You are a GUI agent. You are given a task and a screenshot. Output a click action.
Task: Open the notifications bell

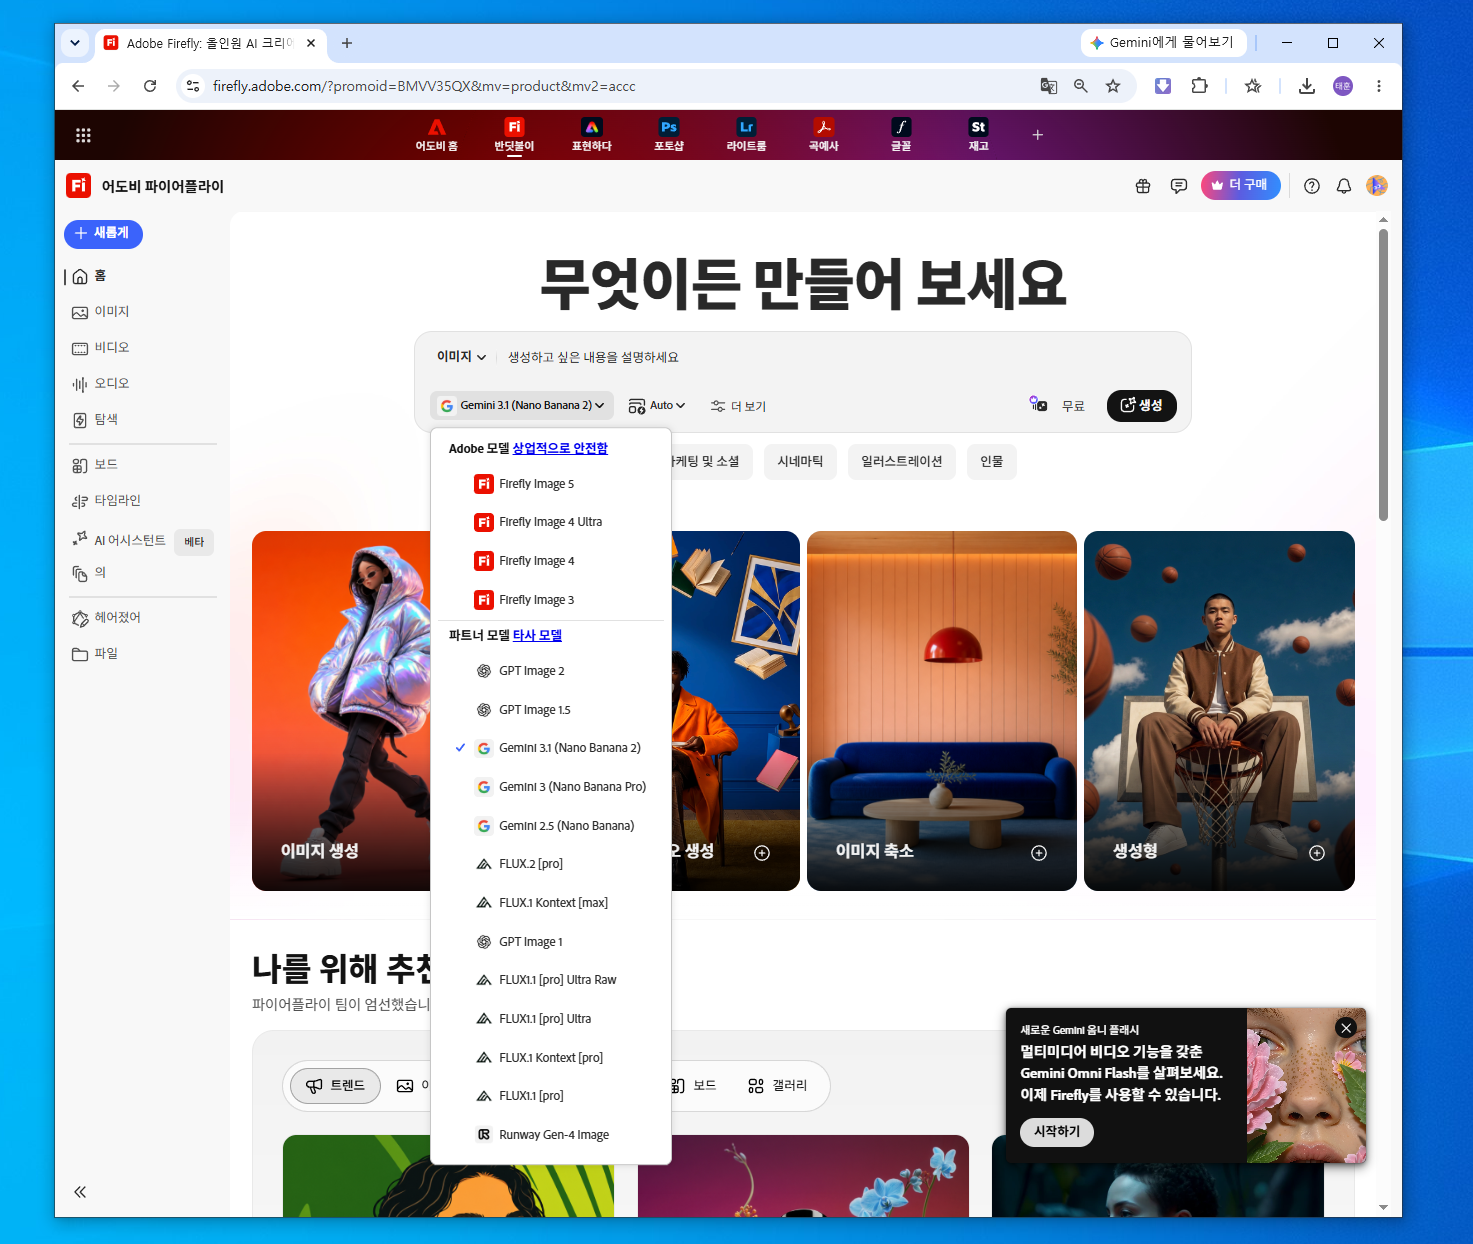1344,186
